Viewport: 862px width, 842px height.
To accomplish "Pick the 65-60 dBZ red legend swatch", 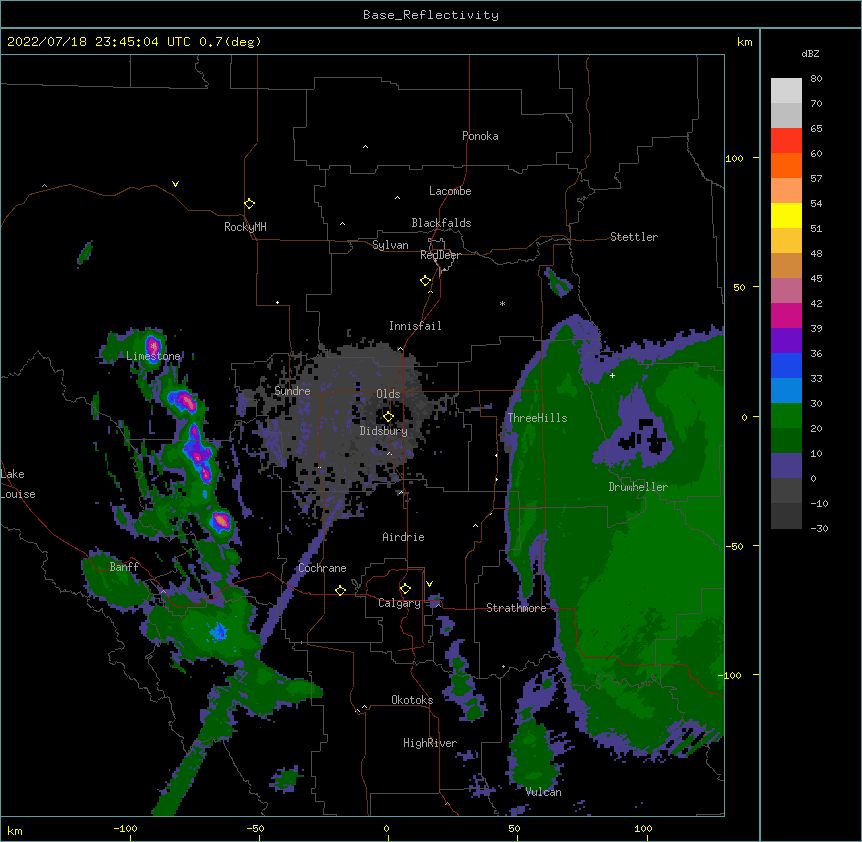I will tap(786, 141).
